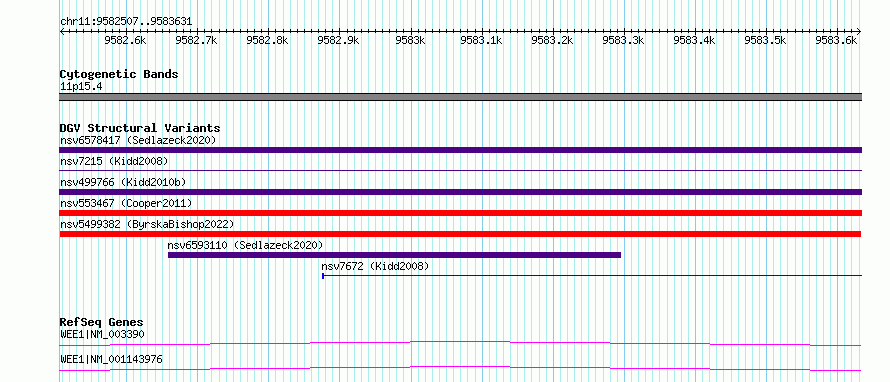Viewport: 890px width, 382px height.
Task: Select the purple nsv499766 variant bar
Action: (x=460, y=192)
